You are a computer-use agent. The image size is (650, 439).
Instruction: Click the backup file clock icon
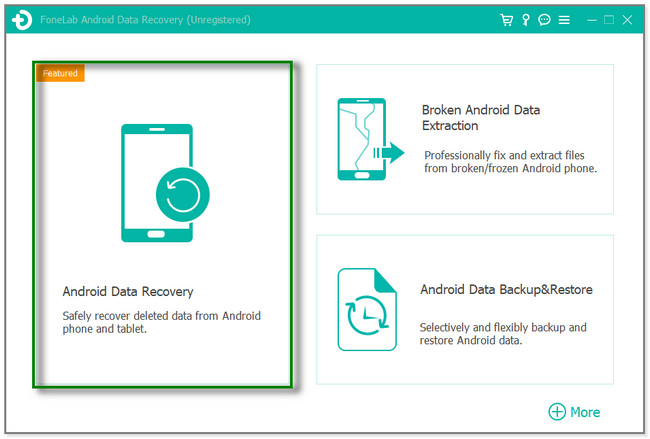(x=367, y=309)
